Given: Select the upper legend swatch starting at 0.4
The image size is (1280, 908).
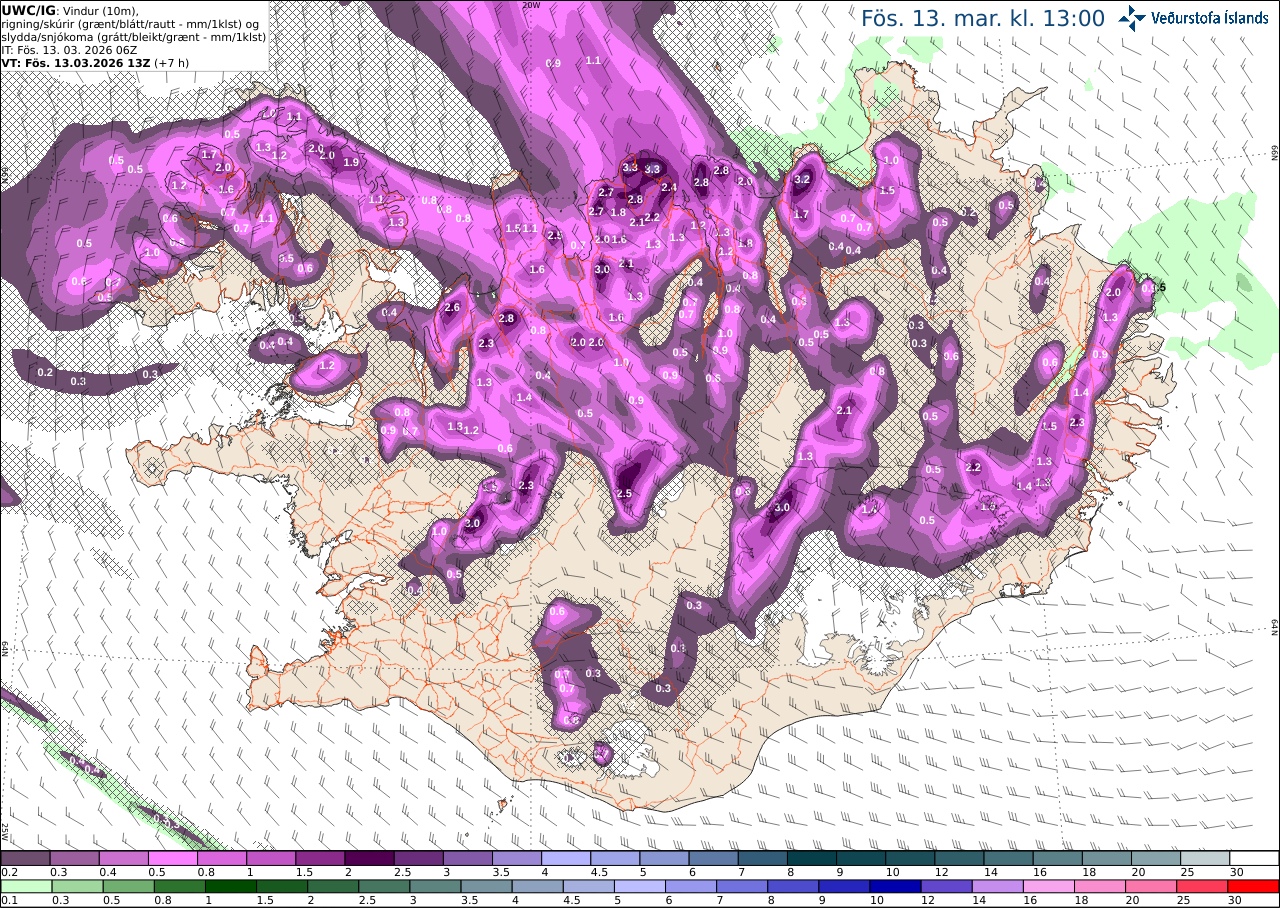Looking at the screenshot, I should [123, 858].
